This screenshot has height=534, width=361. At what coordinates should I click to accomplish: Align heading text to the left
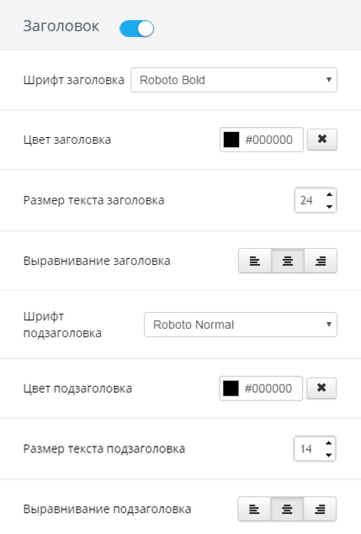click(x=255, y=261)
